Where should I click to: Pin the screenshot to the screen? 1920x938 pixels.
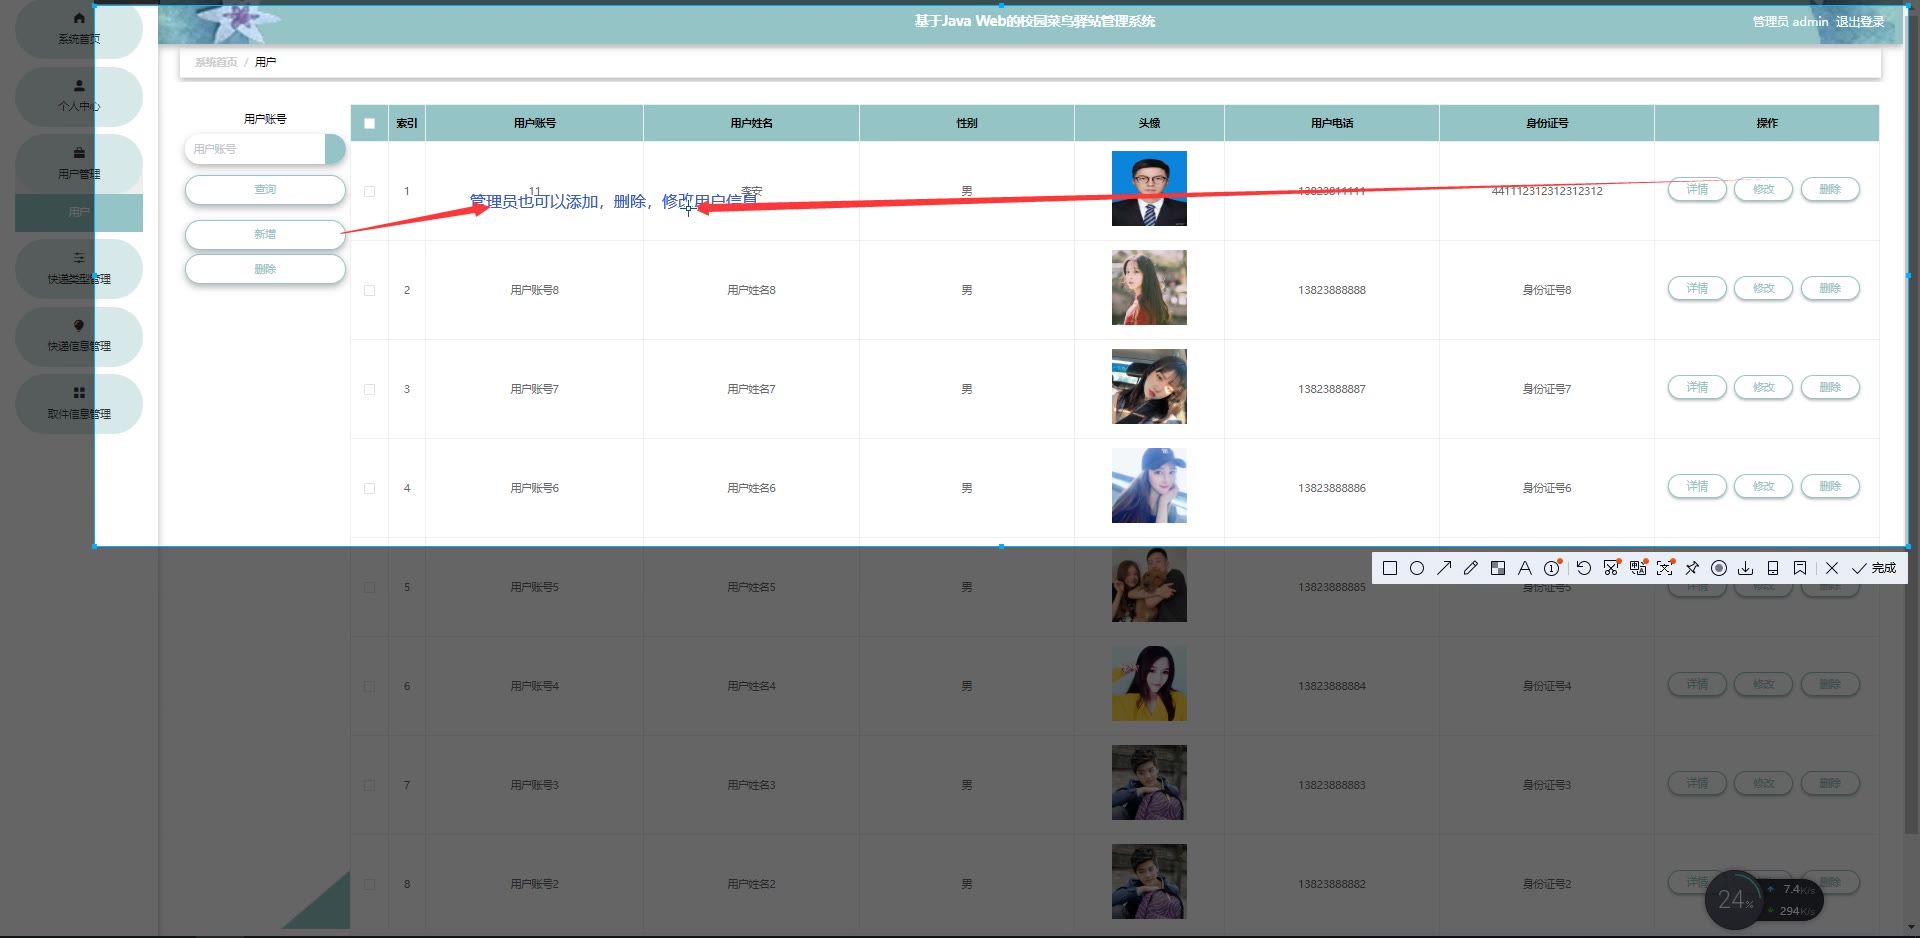click(1692, 568)
